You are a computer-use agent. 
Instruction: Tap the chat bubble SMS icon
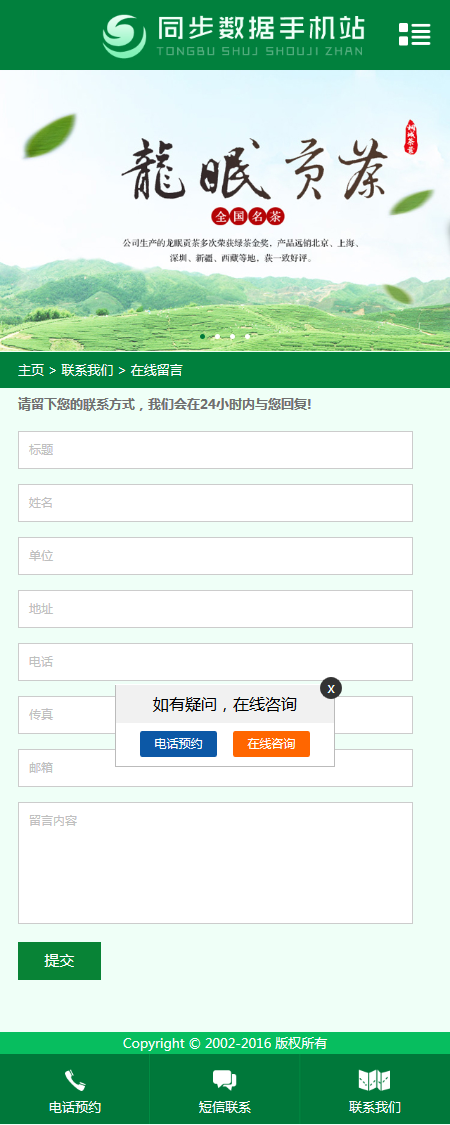tap(225, 1081)
